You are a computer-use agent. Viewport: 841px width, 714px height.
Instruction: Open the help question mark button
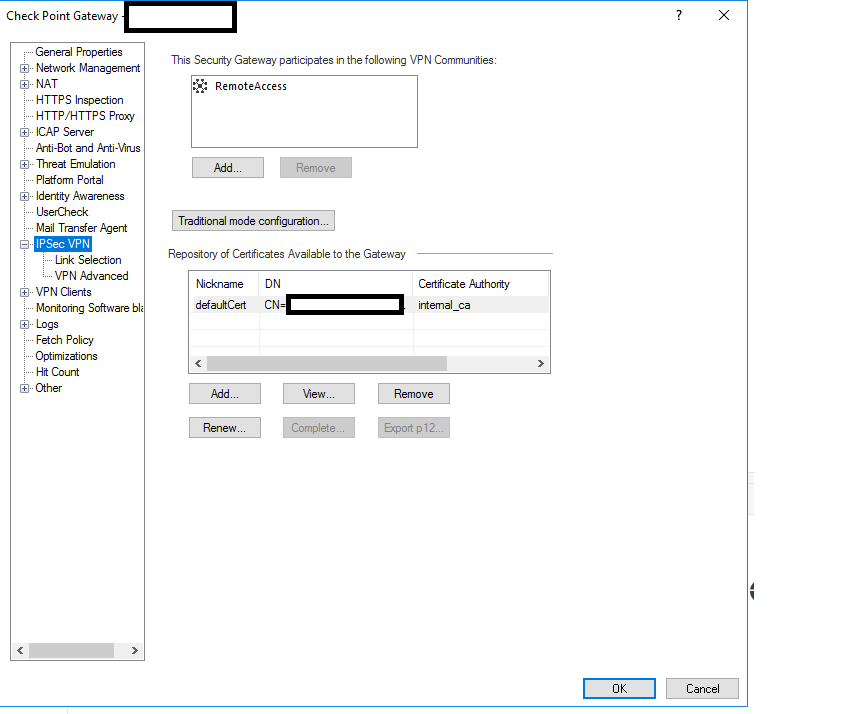(678, 15)
